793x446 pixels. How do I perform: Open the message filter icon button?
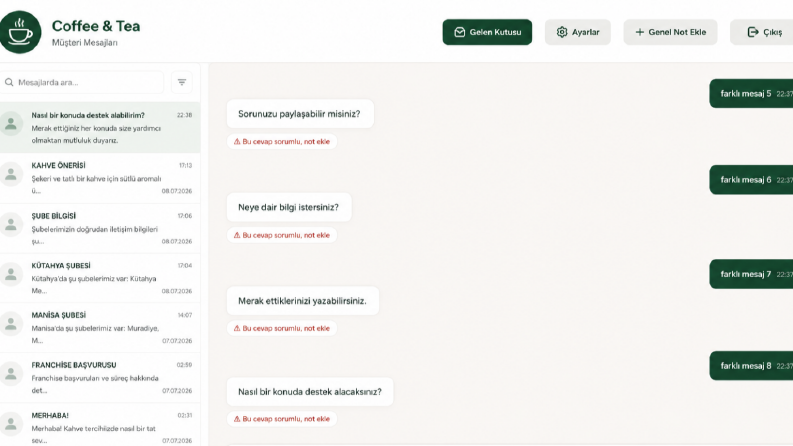click(182, 82)
